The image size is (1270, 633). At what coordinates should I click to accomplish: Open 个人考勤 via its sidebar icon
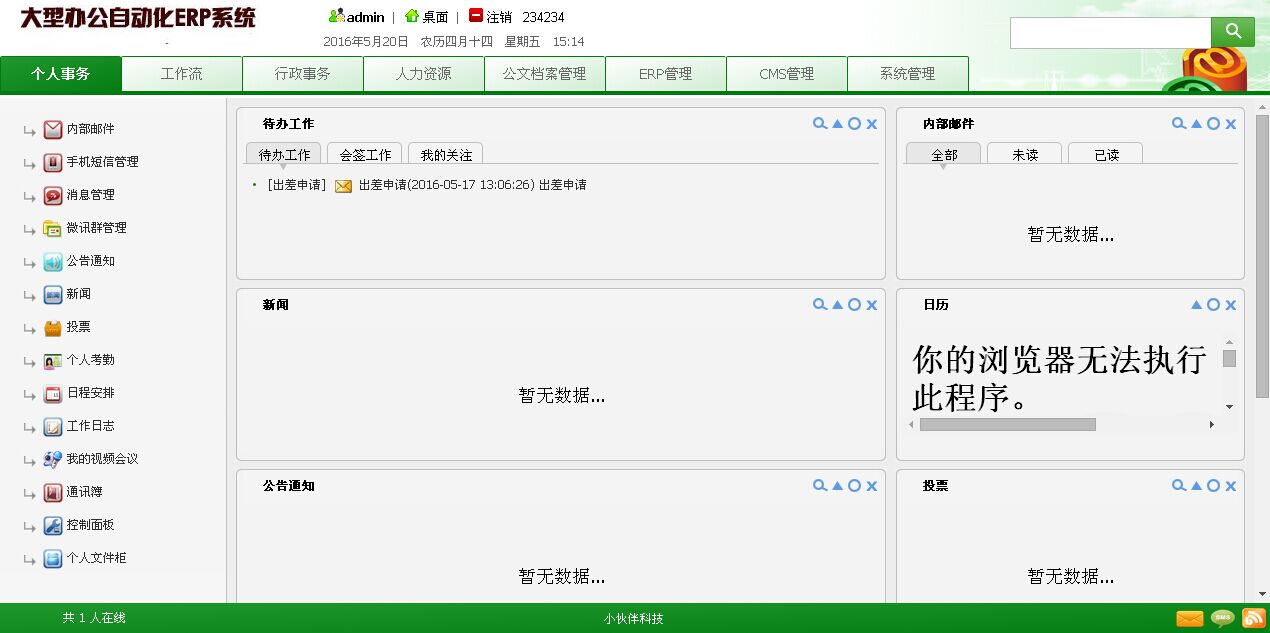point(52,360)
